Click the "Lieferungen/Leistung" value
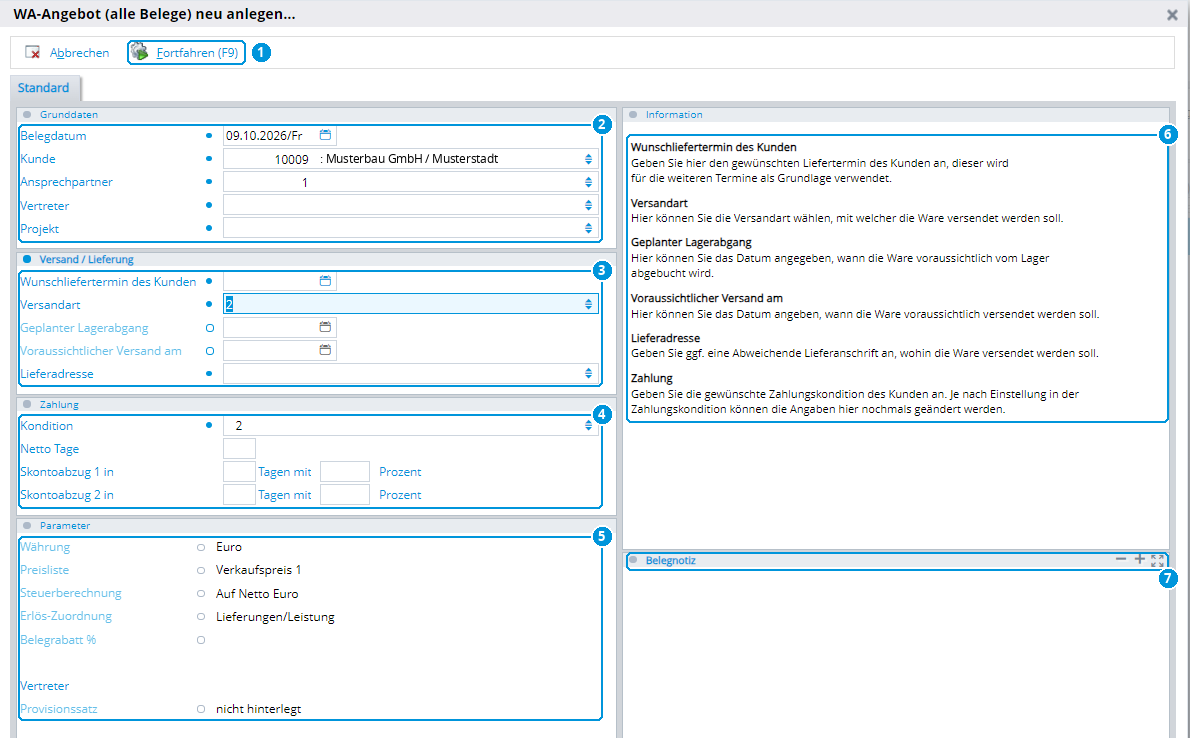The image size is (1190, 738). click(x=275, y=617)
